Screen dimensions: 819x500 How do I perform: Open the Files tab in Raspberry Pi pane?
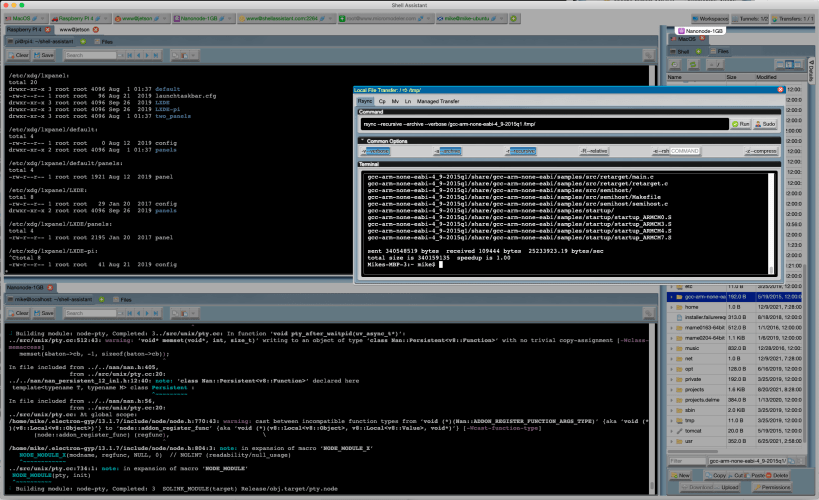click(104, 41)
